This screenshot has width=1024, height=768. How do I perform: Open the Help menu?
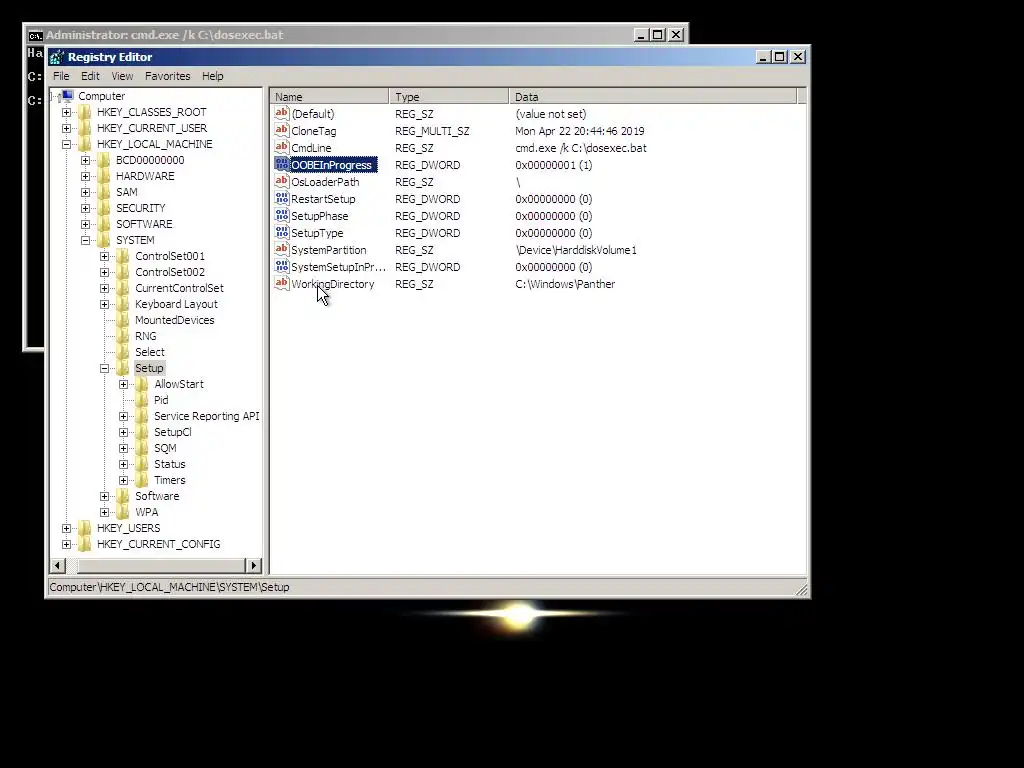tap(212, 76)
